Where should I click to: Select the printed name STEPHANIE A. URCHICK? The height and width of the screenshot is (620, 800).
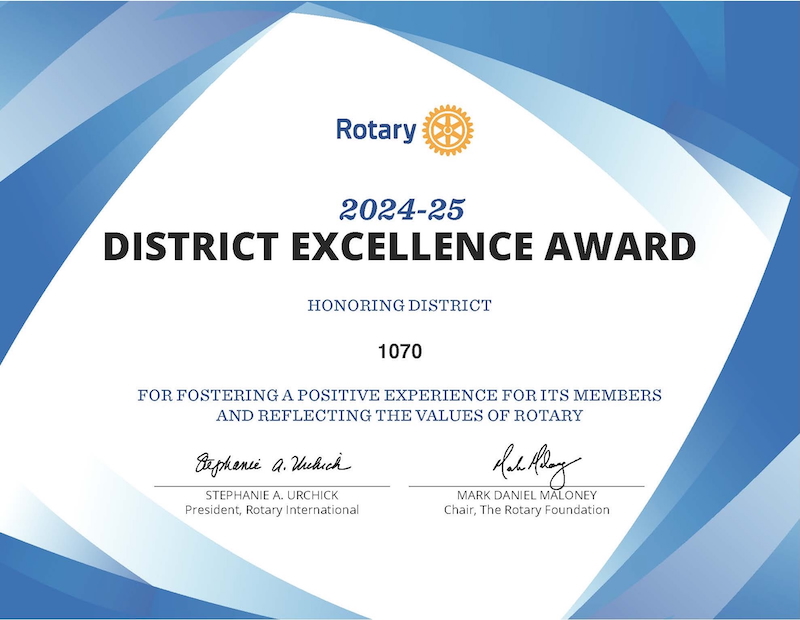point(271,495)
